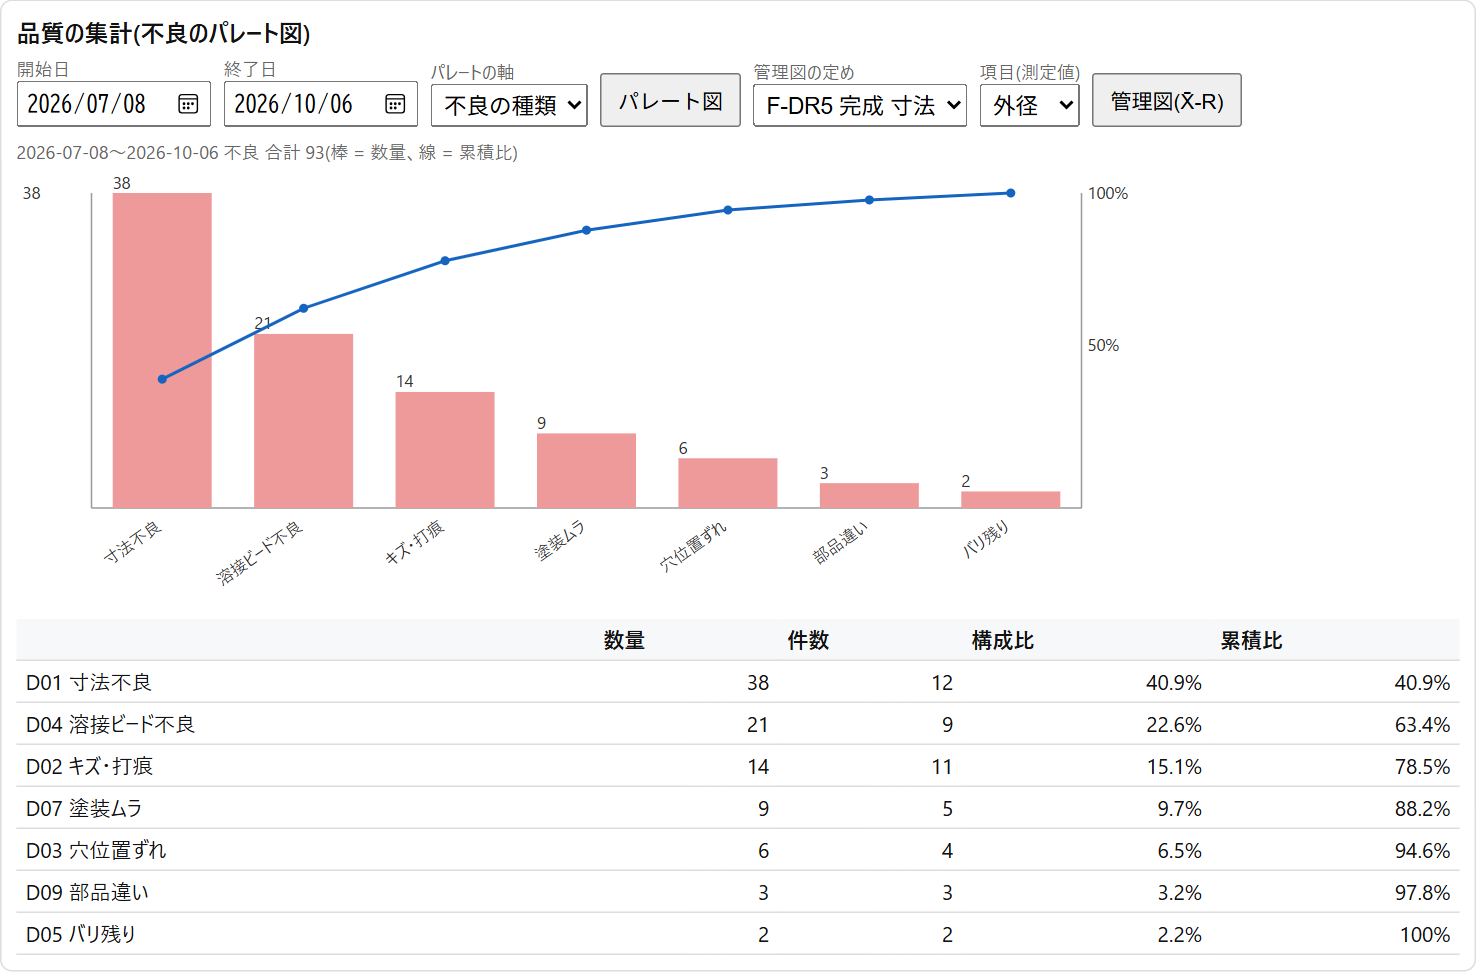Click the 数量 column header
The image size is (1476, 972).
point(624,641)
